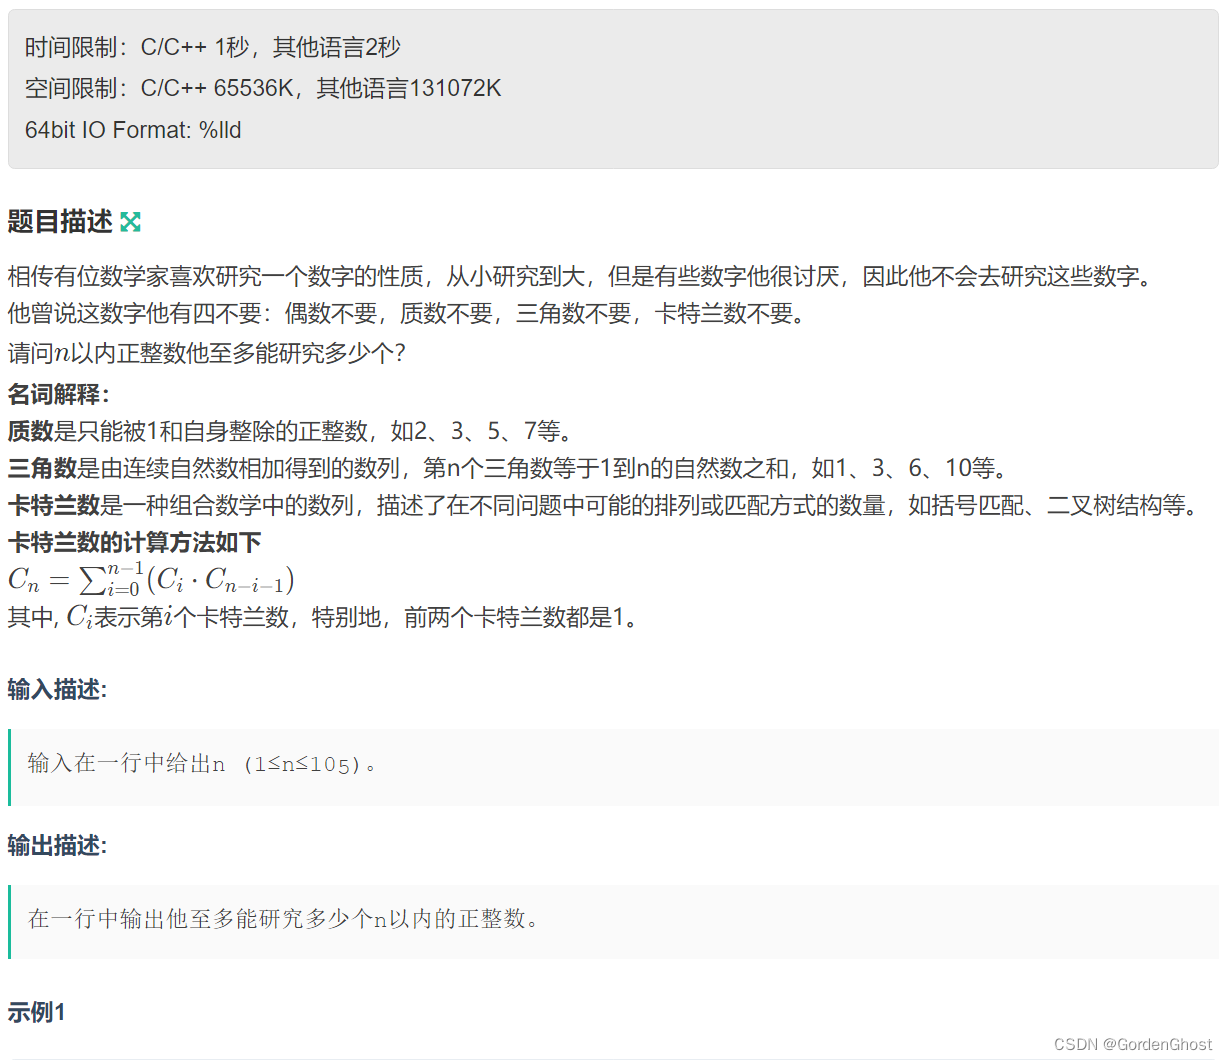Open the fullscreen view of the problem description
This screenshot has height=1060, width=1228.
point(130,222)
